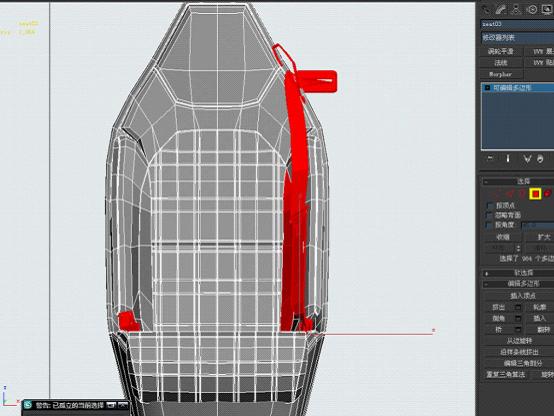The width and height of the screenshot is (554, 416).
Task: Open the modifier list dropdown
Action: pos(517,37)
